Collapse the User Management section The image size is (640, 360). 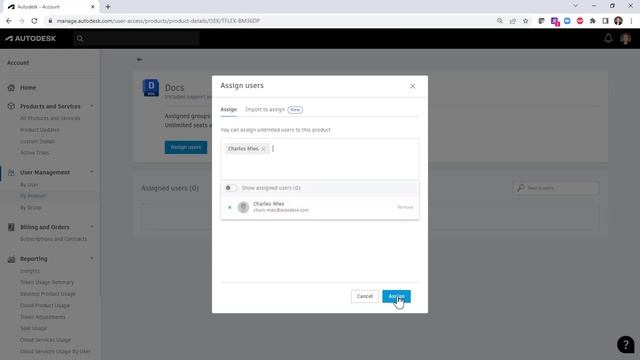tap(91, 172)
